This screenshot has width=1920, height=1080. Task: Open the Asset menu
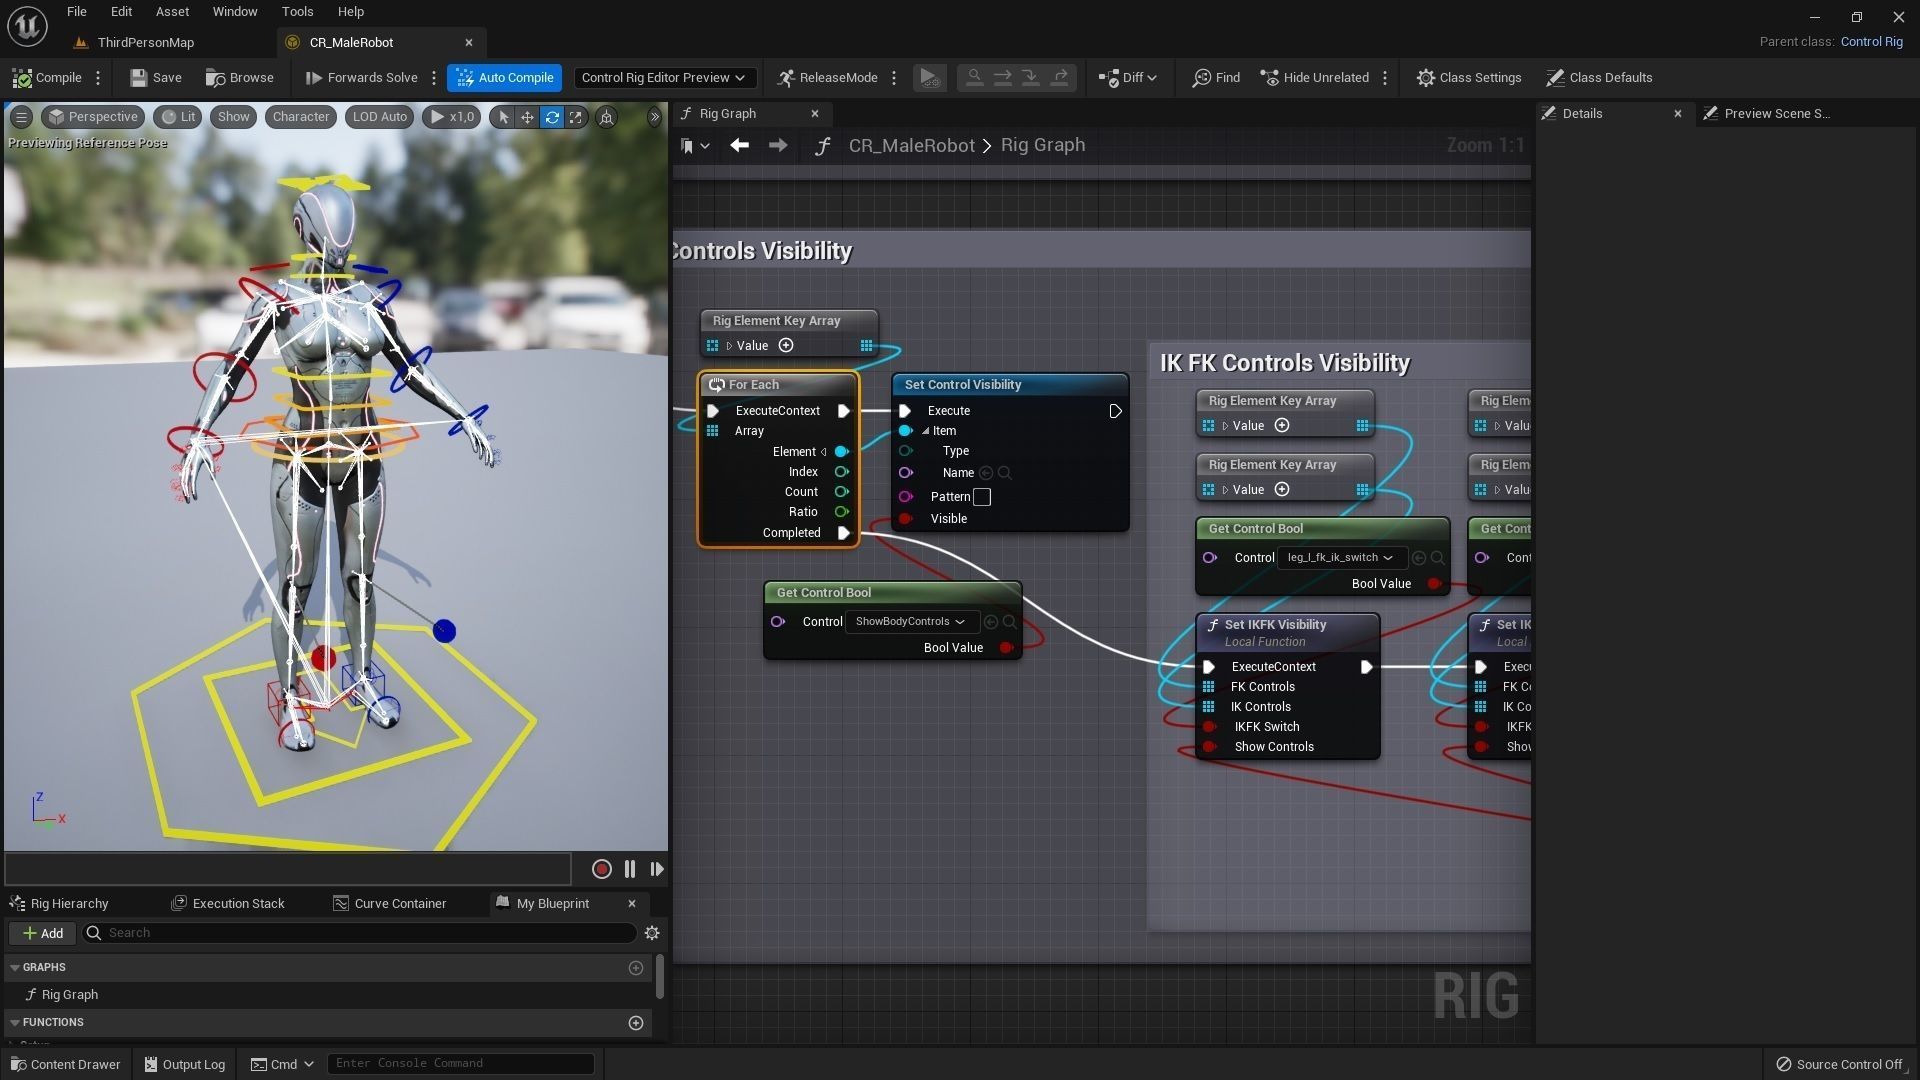(172, 11)
